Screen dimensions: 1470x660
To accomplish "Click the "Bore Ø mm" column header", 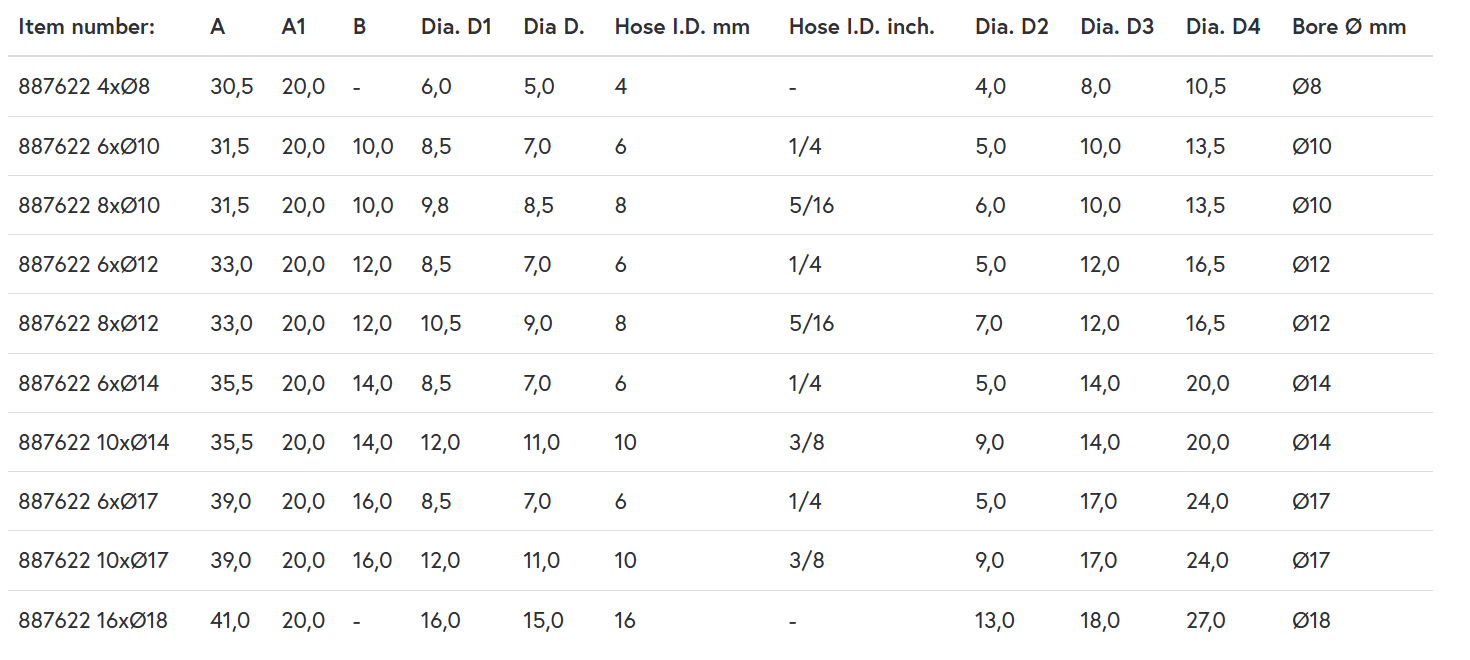I will point(1349,27).
